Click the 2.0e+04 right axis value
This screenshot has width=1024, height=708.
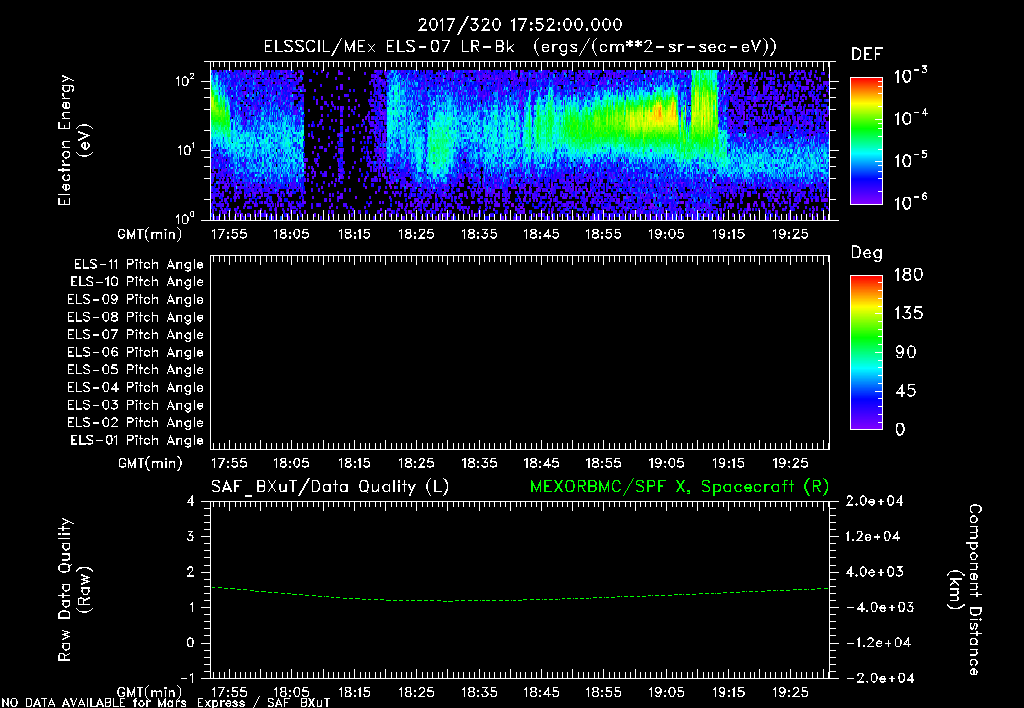coord(874,501)
